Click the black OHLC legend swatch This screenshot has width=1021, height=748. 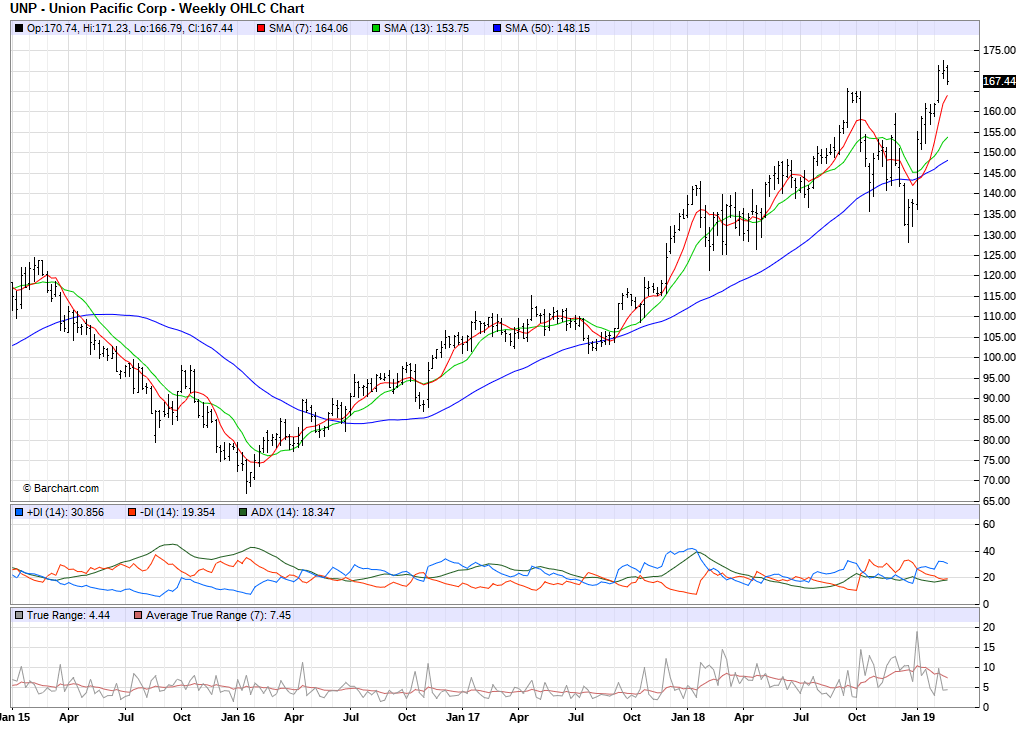coord(19,28)
